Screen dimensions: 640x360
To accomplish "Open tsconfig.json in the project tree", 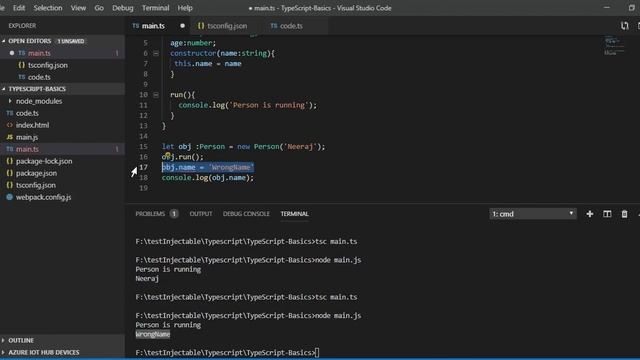I will pyautogui.click(x=36, y=185).
